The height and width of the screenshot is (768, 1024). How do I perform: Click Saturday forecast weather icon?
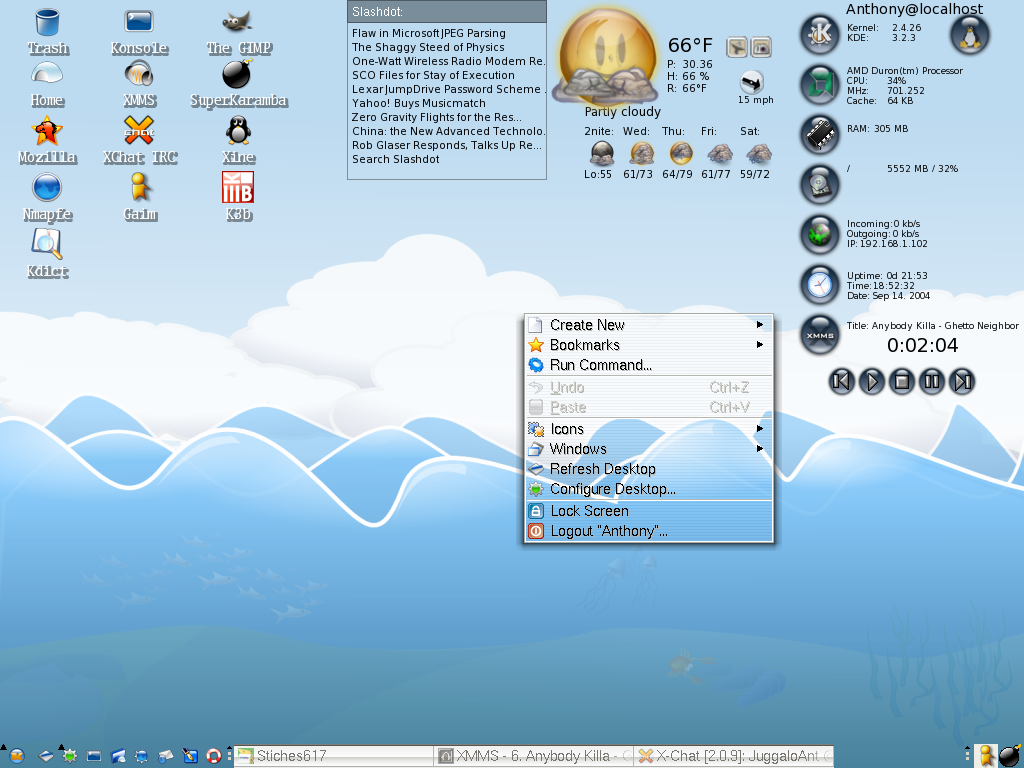[759, 154]
